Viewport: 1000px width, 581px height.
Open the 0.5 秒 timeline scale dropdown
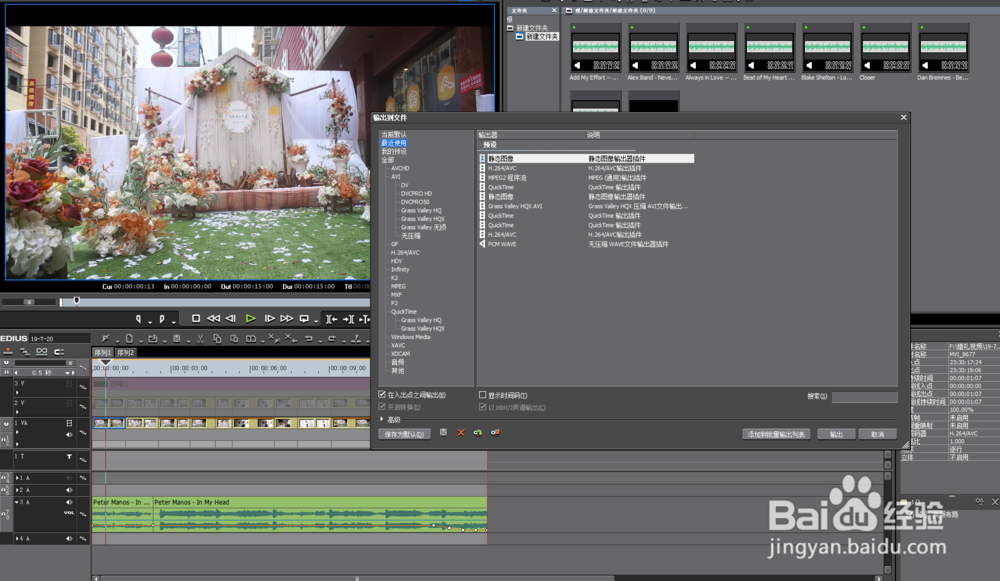click(67, 372)
